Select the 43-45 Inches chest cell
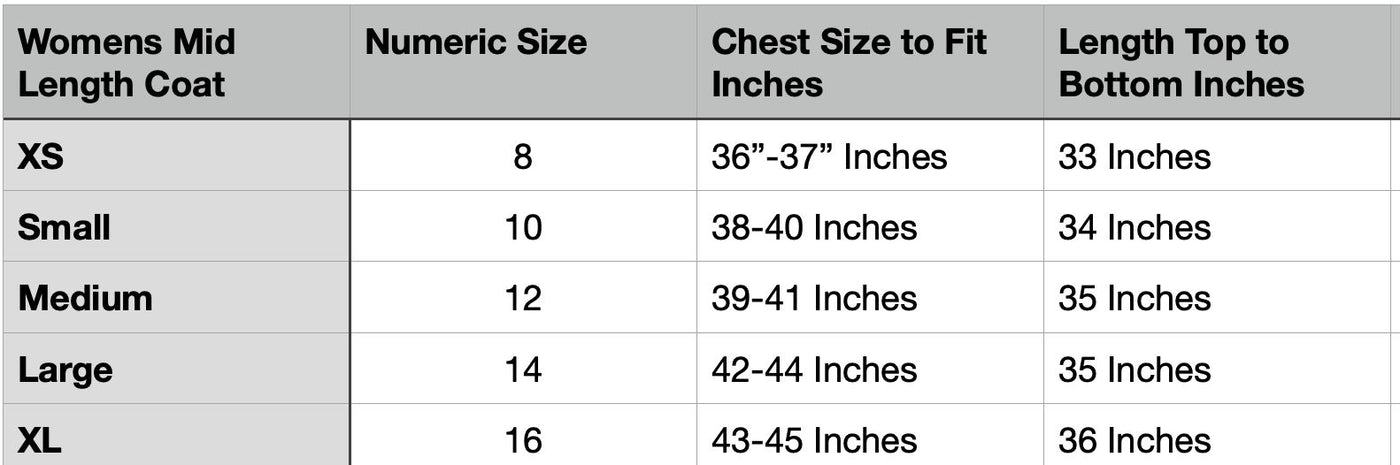Viewport: 1400px width, 465px height. click(814, 440)
